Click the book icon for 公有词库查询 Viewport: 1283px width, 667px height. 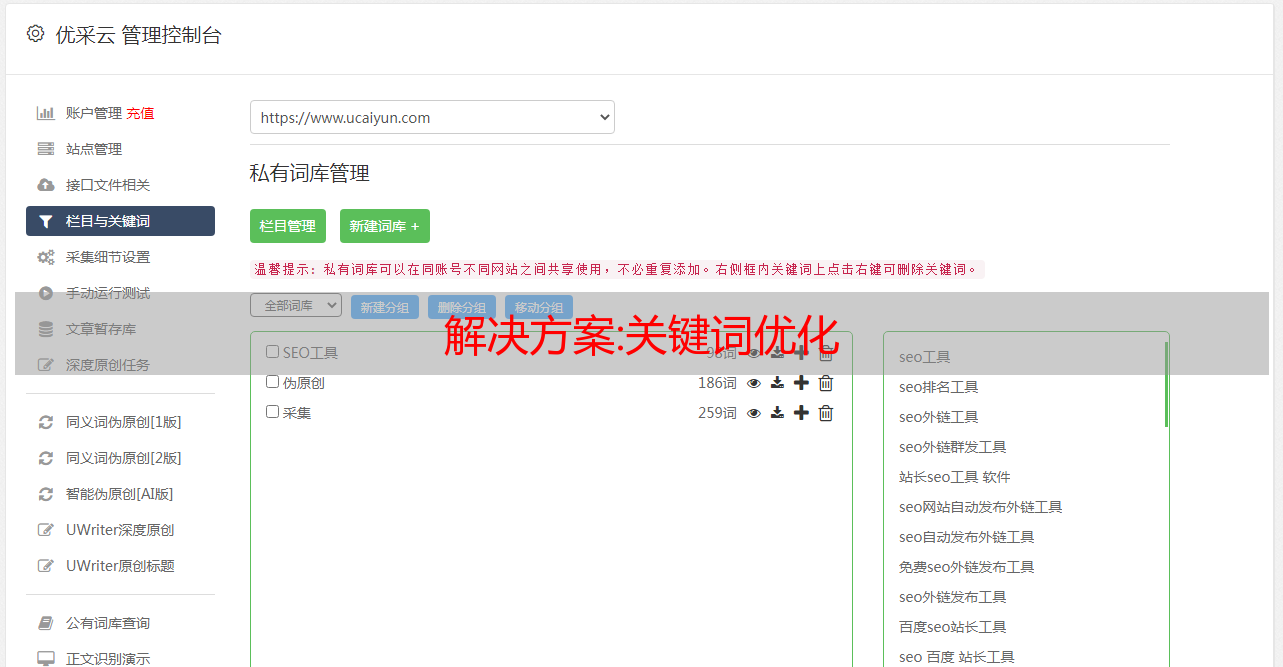pos(46,623)
